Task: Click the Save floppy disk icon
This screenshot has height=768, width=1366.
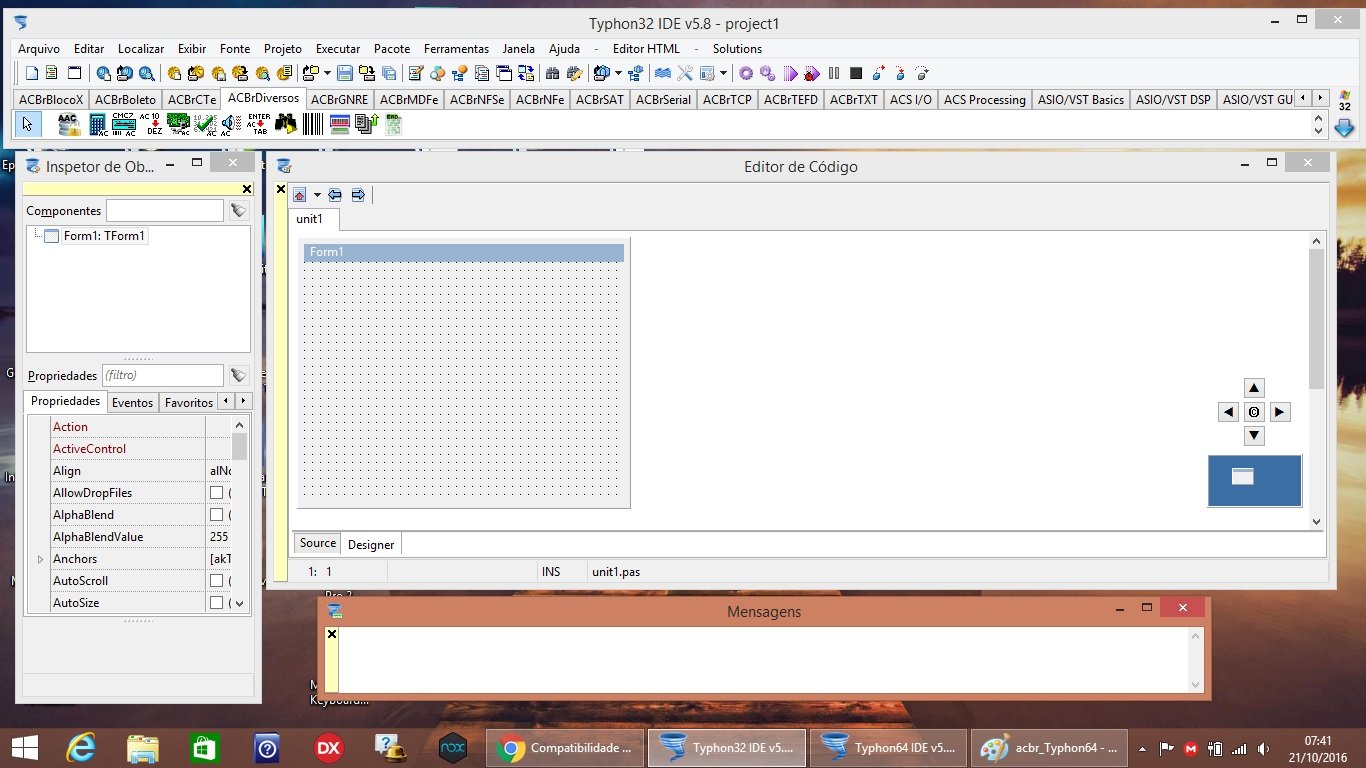Action: pyautogui.click(x=344, y=73)
